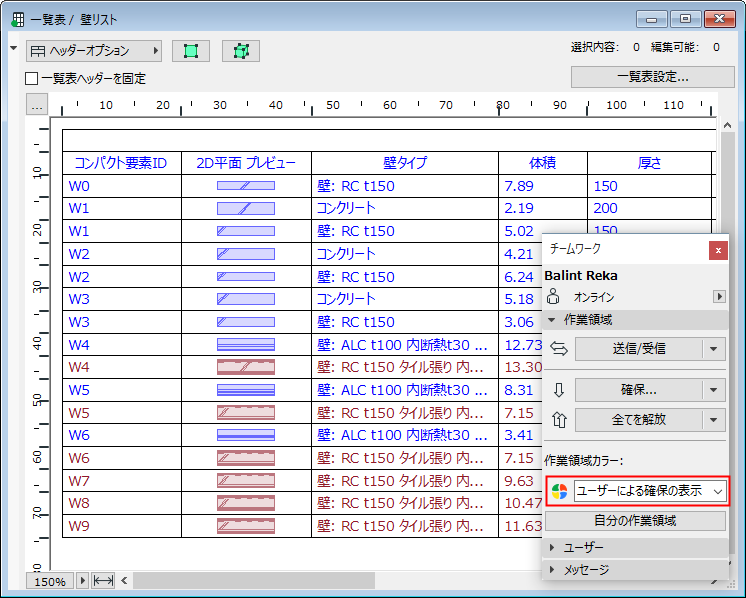Open the ヘッダーオプション dropdown
Viewport: 746px width, 598px height.
click(94, 51)
